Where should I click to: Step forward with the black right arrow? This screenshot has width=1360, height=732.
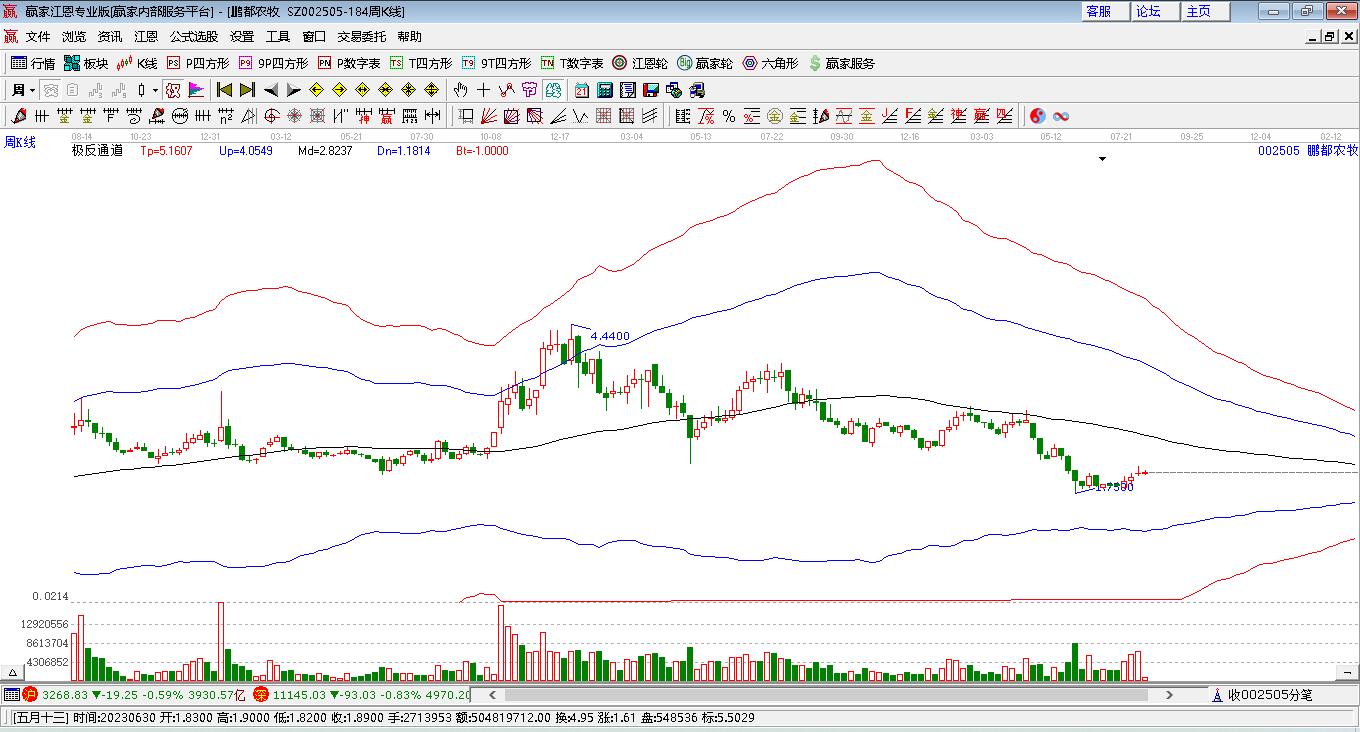point(293,90)
